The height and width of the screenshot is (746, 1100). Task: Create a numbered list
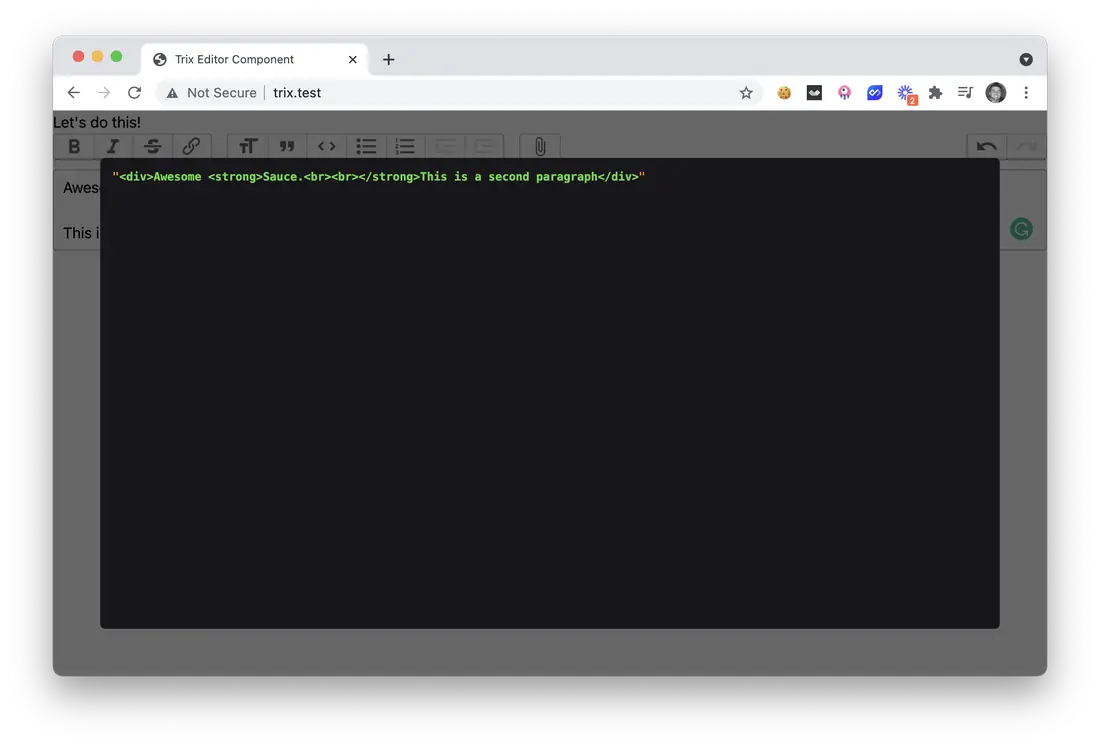[x=405, y=146]
